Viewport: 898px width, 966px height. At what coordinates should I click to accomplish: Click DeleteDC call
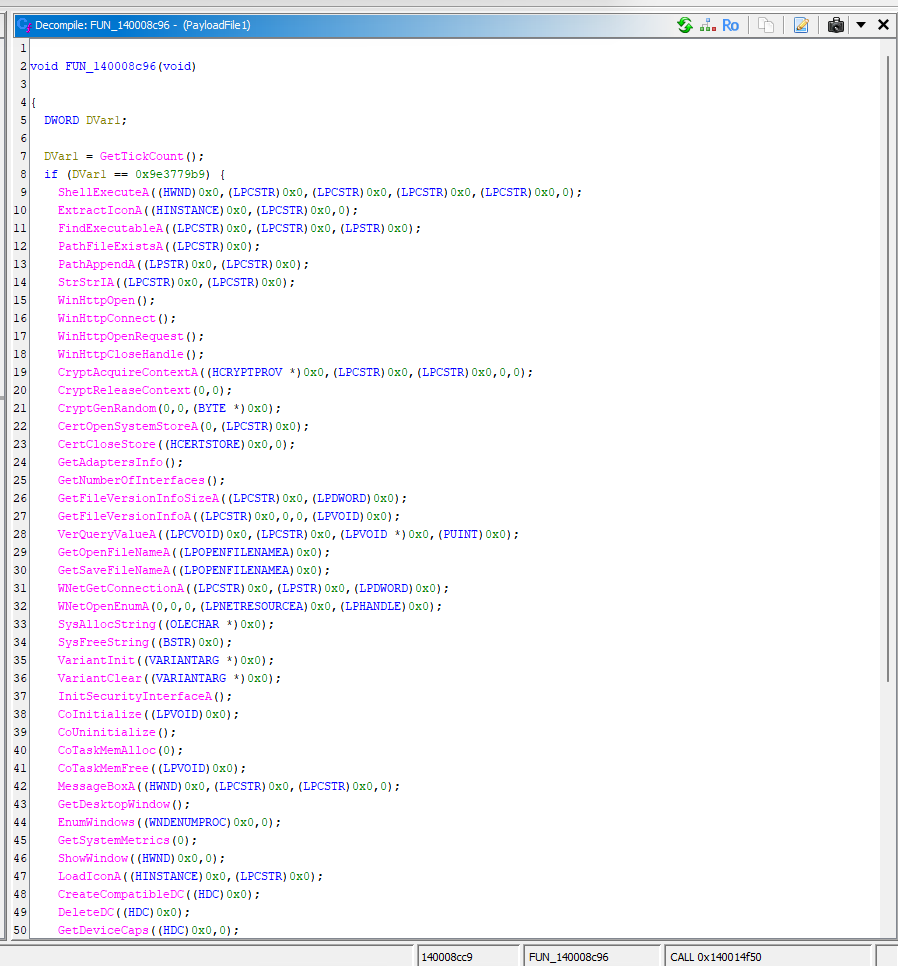coord(86,912)
